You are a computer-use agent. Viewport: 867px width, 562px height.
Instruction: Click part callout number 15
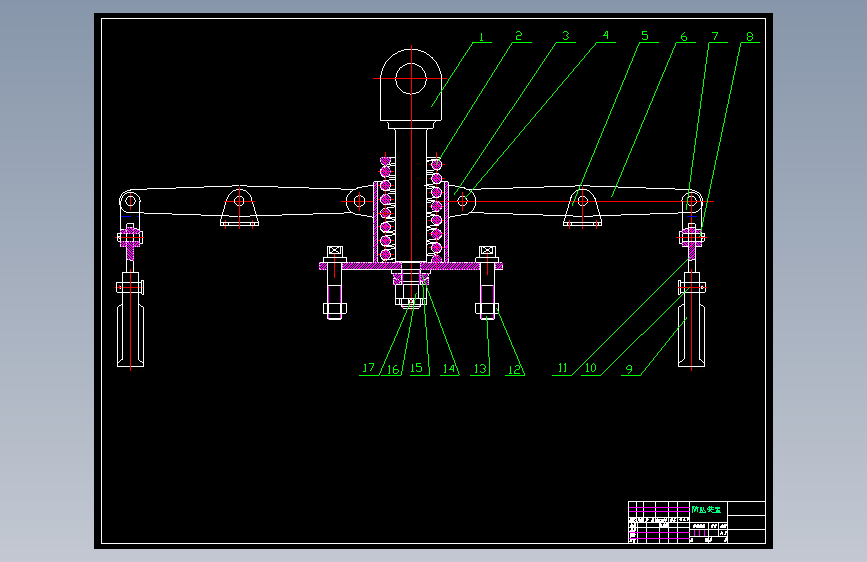pyautogui.click(x=416, y=368)
